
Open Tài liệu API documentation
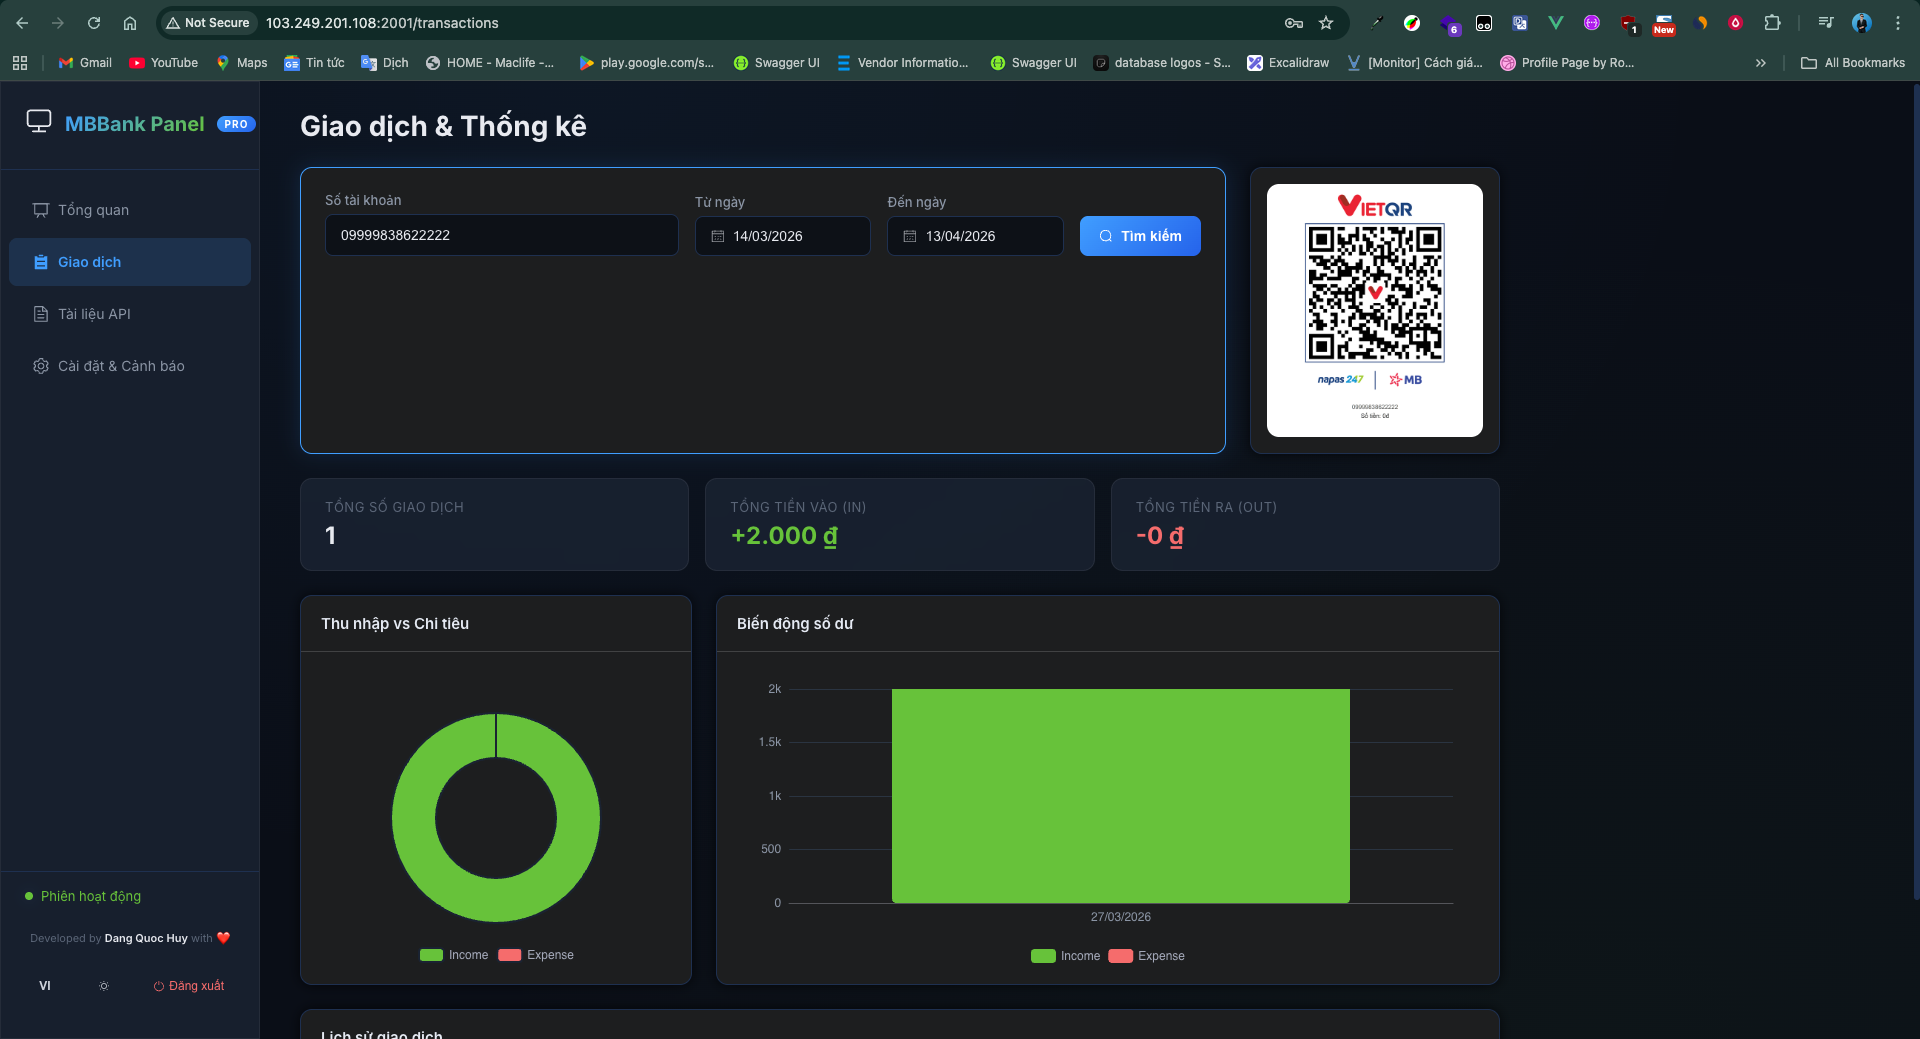pos(130,314)
